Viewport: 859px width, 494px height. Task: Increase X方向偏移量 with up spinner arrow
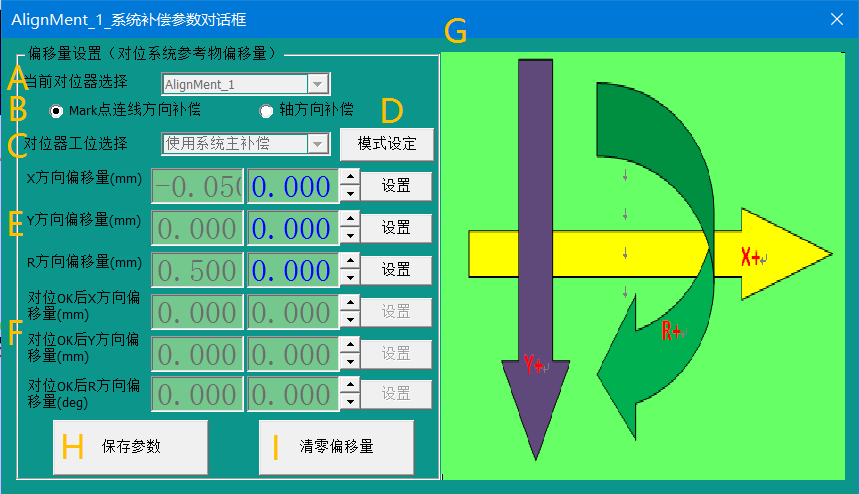(x=349, y=178)
